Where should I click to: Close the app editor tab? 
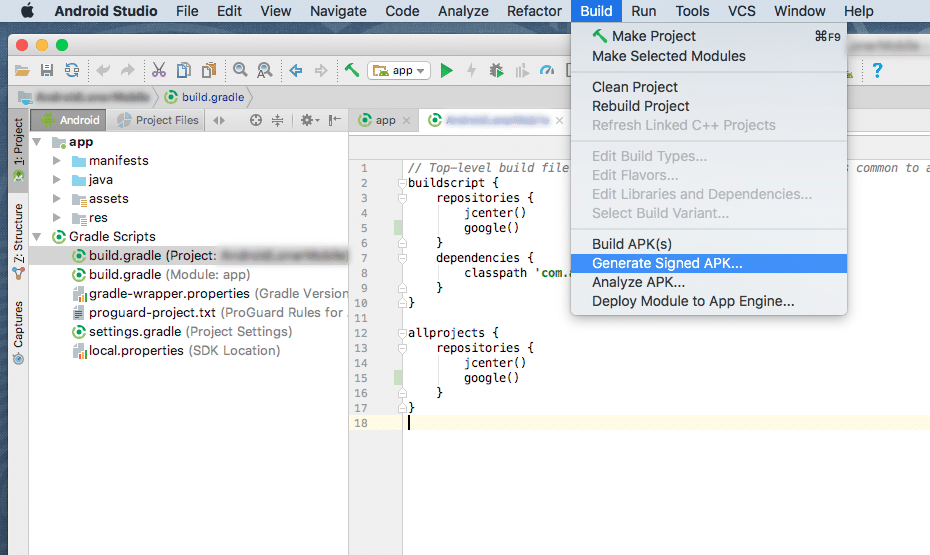tap(406, 120)
